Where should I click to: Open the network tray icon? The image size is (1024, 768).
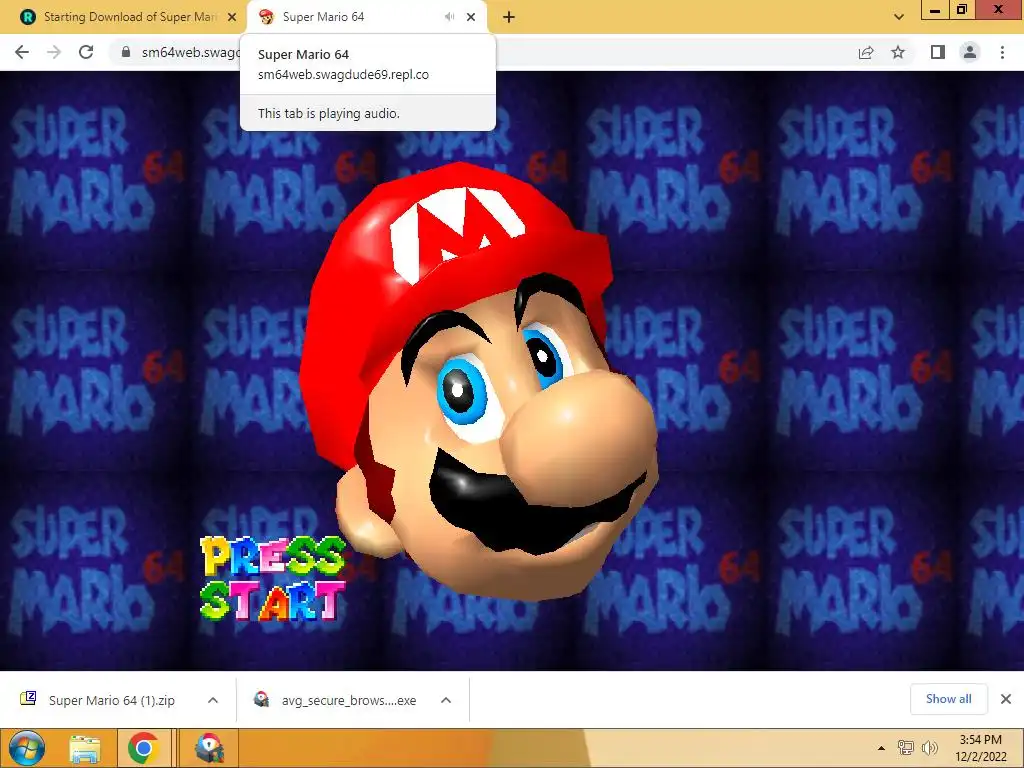pos(906,748)
